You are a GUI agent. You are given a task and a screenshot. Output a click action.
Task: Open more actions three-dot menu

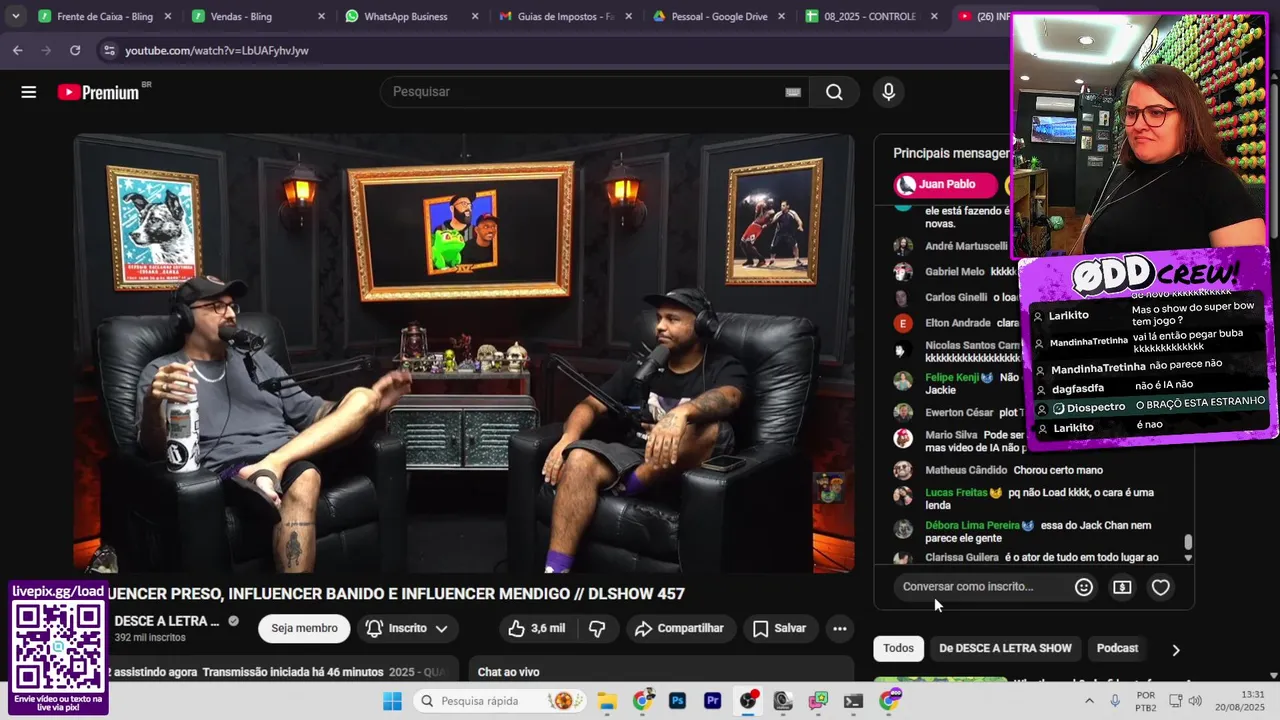click(840, 628)
